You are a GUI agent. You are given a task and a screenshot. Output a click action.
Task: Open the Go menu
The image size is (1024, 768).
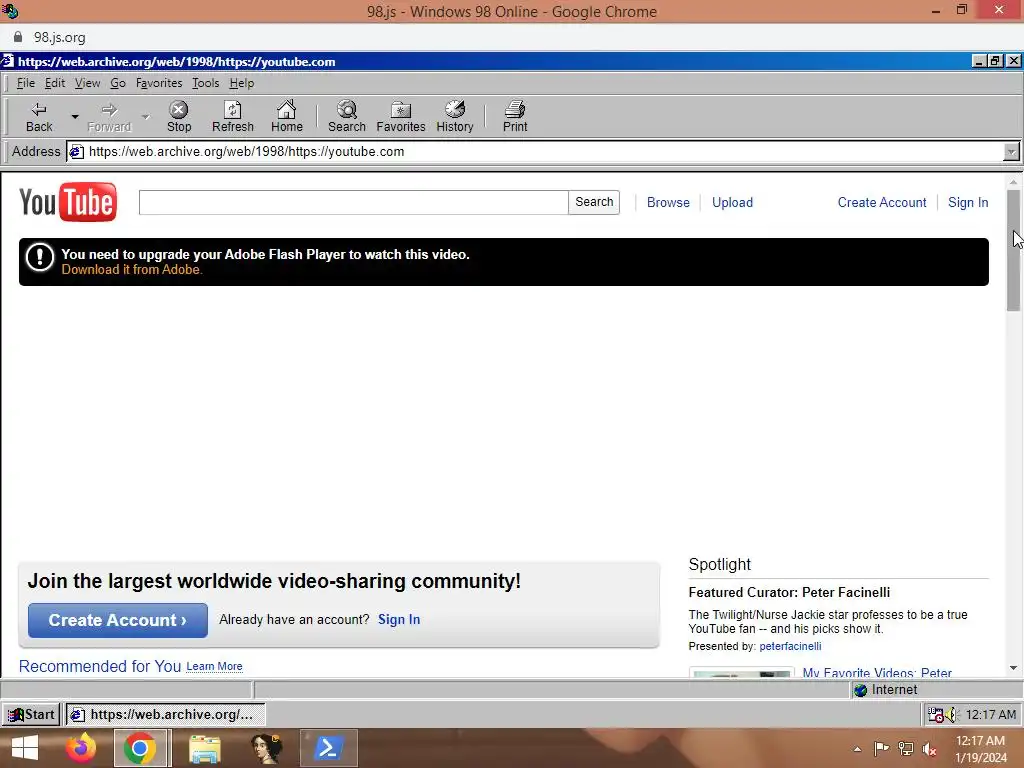(x=118, y=83)
